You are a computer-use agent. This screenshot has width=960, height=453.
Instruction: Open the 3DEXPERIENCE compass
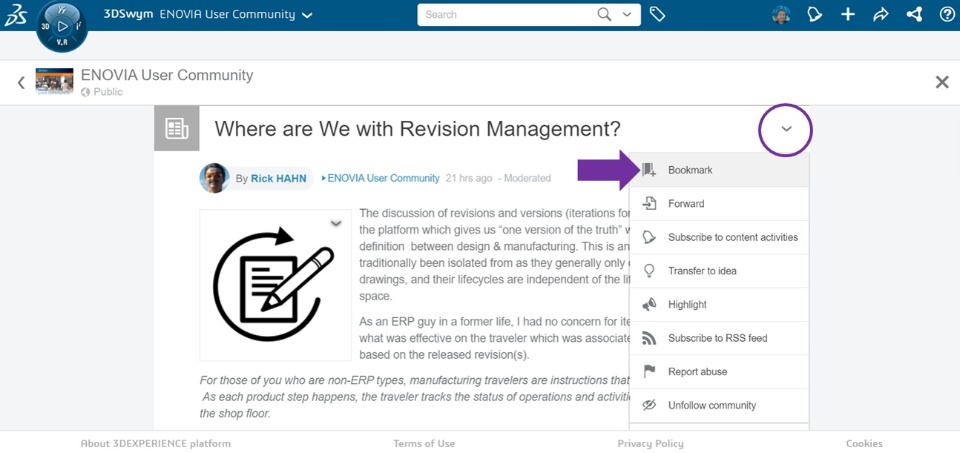tap(61, 26)
